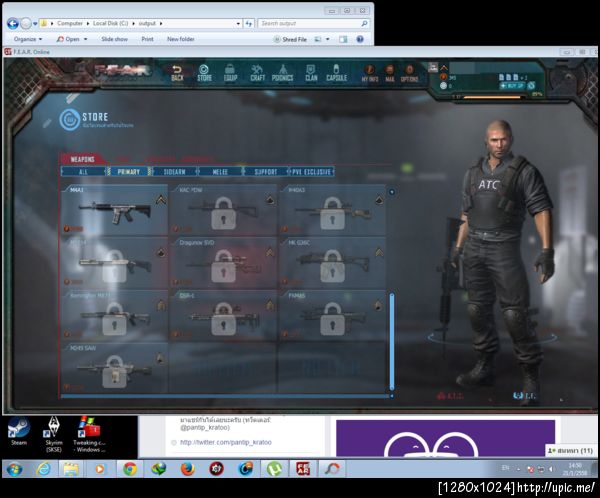This screenshot has height=498, width=600.
Task: Show ALL weapons filter
Action: click(83, 172)
